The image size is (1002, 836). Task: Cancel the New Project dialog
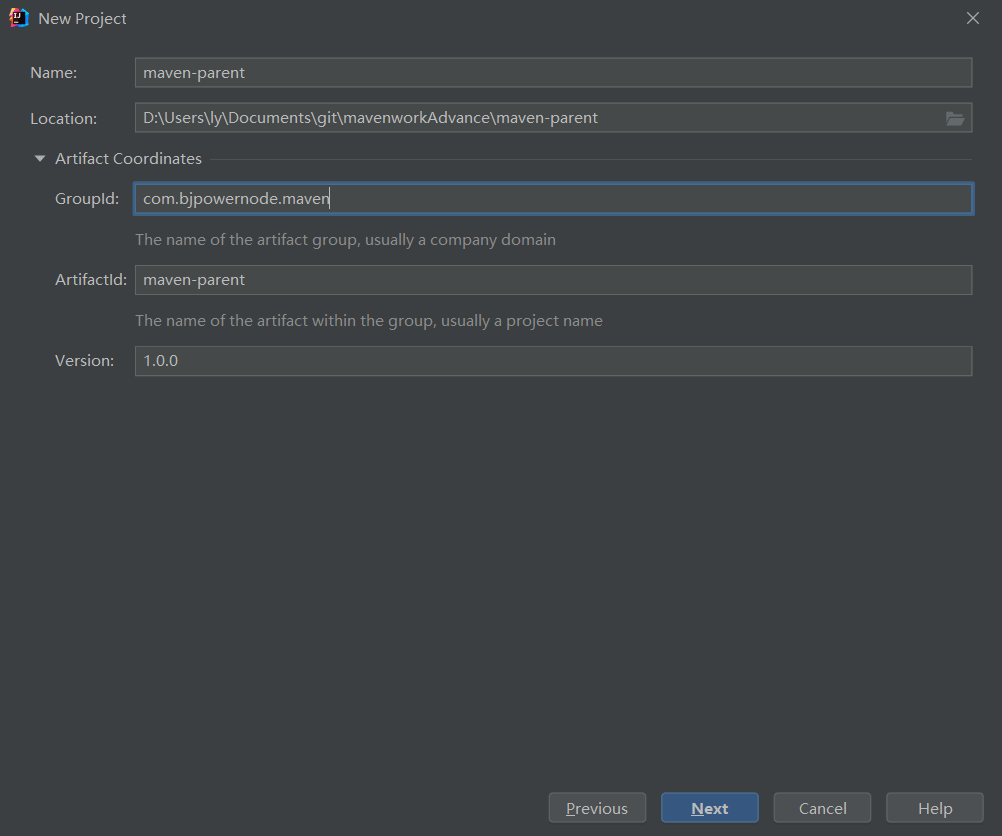click(822, 809)
